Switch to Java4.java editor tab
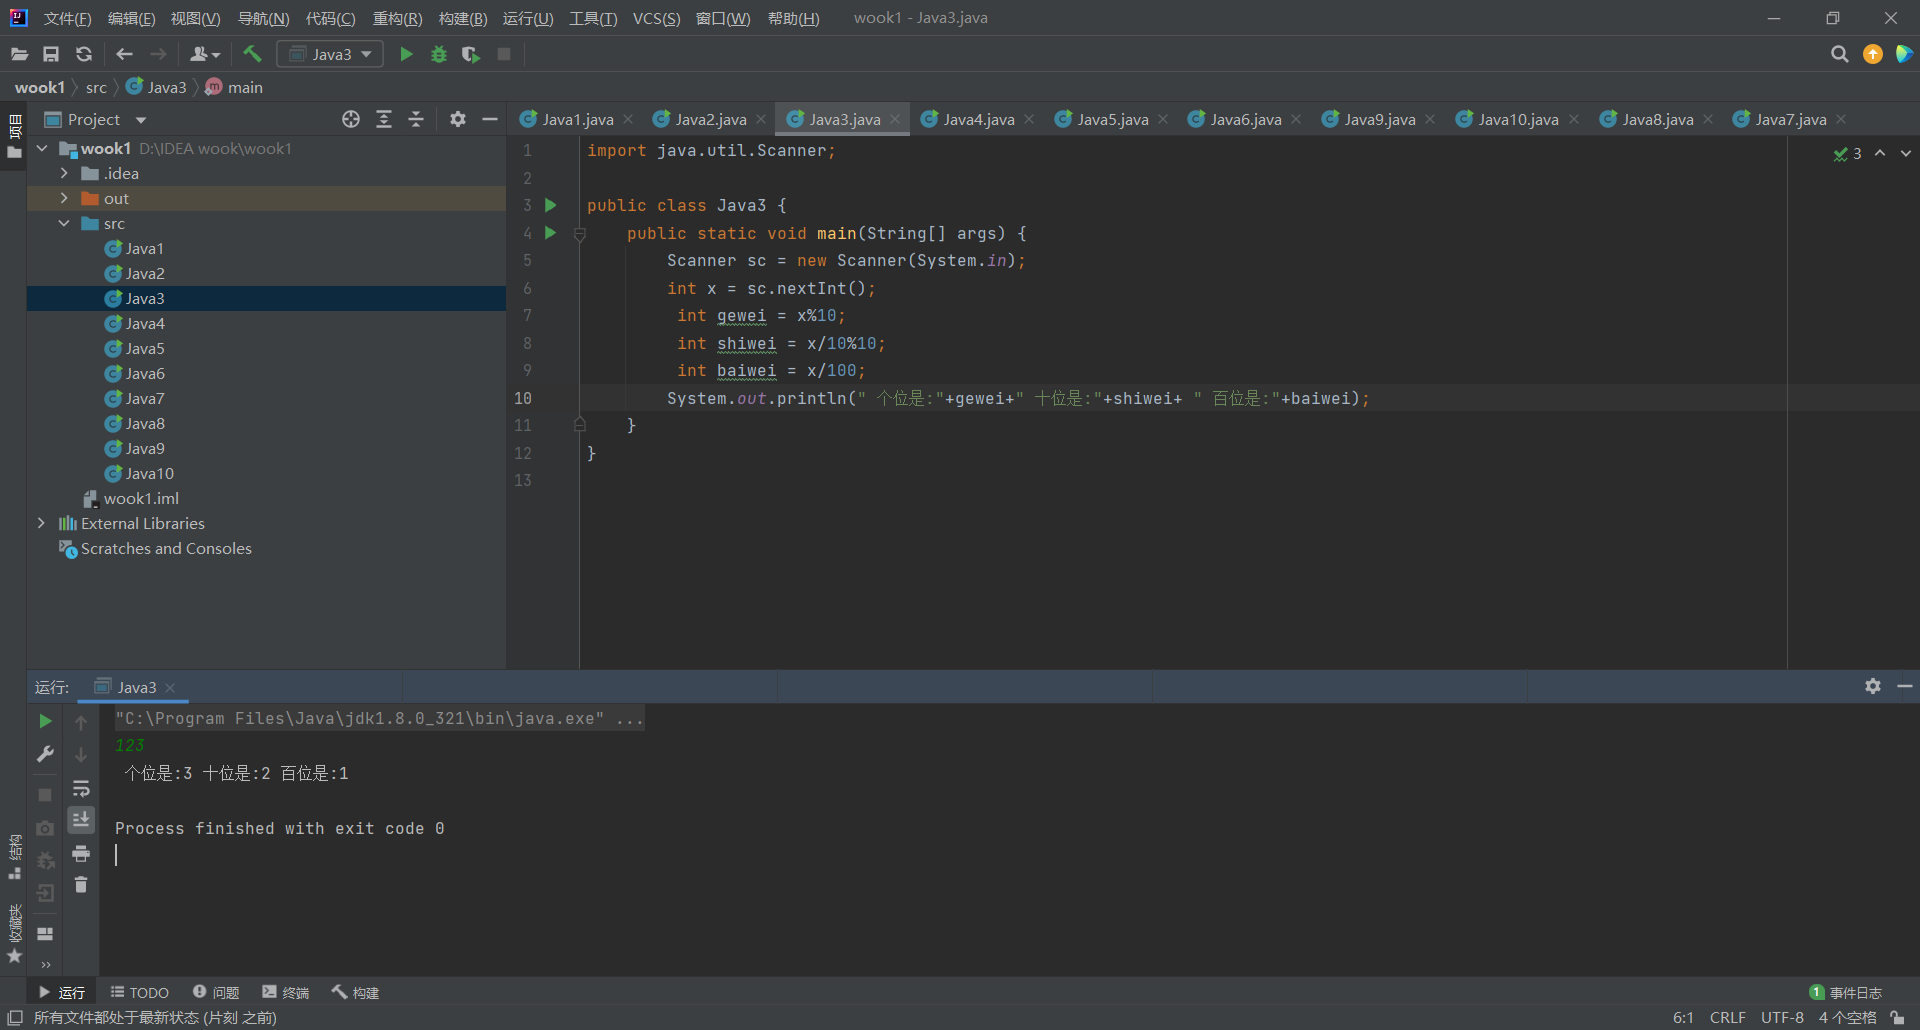 [978, 119]
